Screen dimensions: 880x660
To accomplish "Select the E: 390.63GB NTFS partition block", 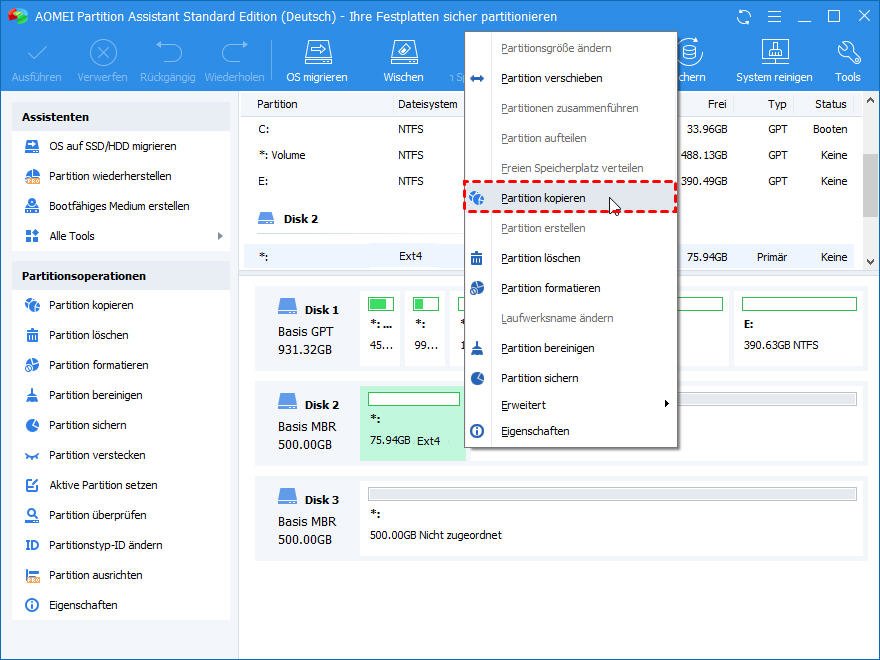I will [799, 329].
